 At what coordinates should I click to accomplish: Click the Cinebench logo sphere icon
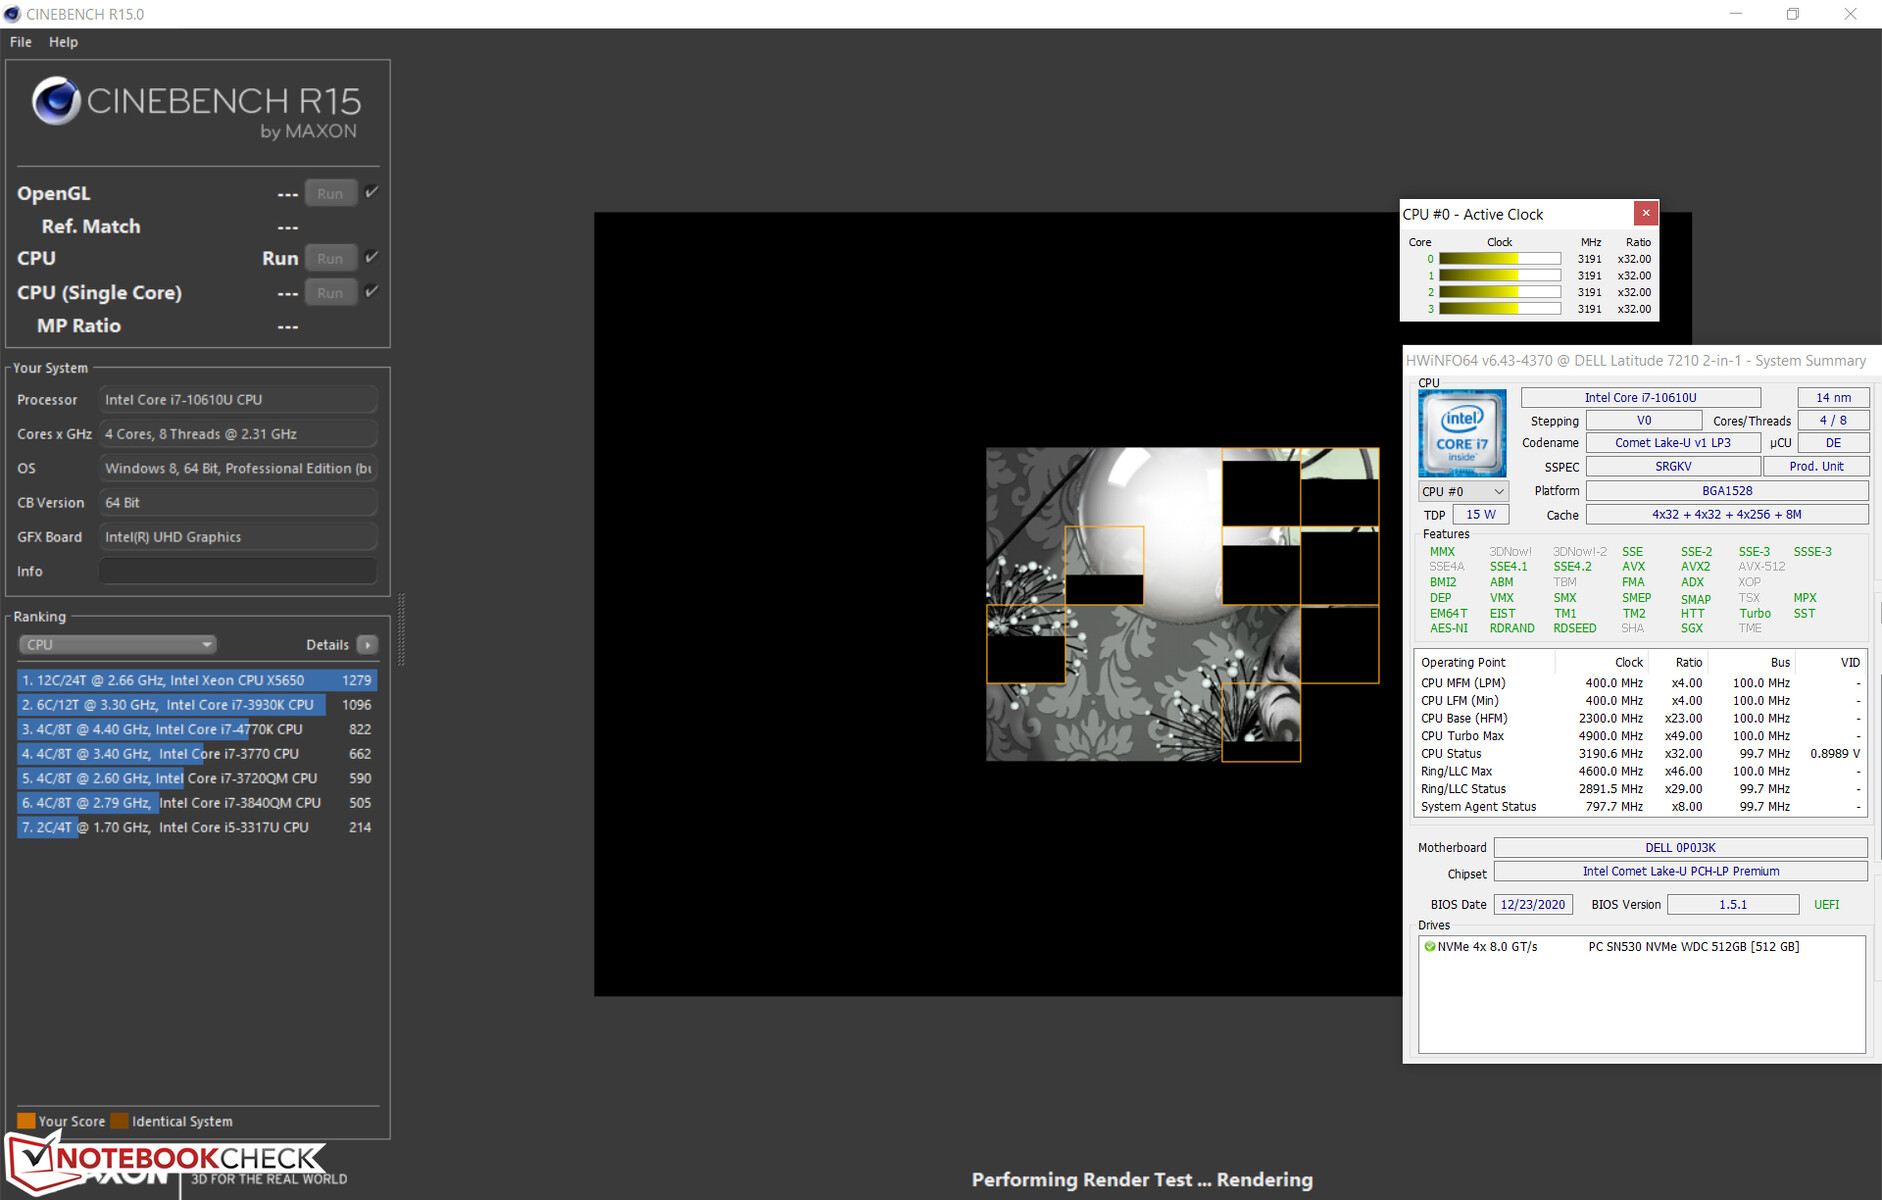55,101
